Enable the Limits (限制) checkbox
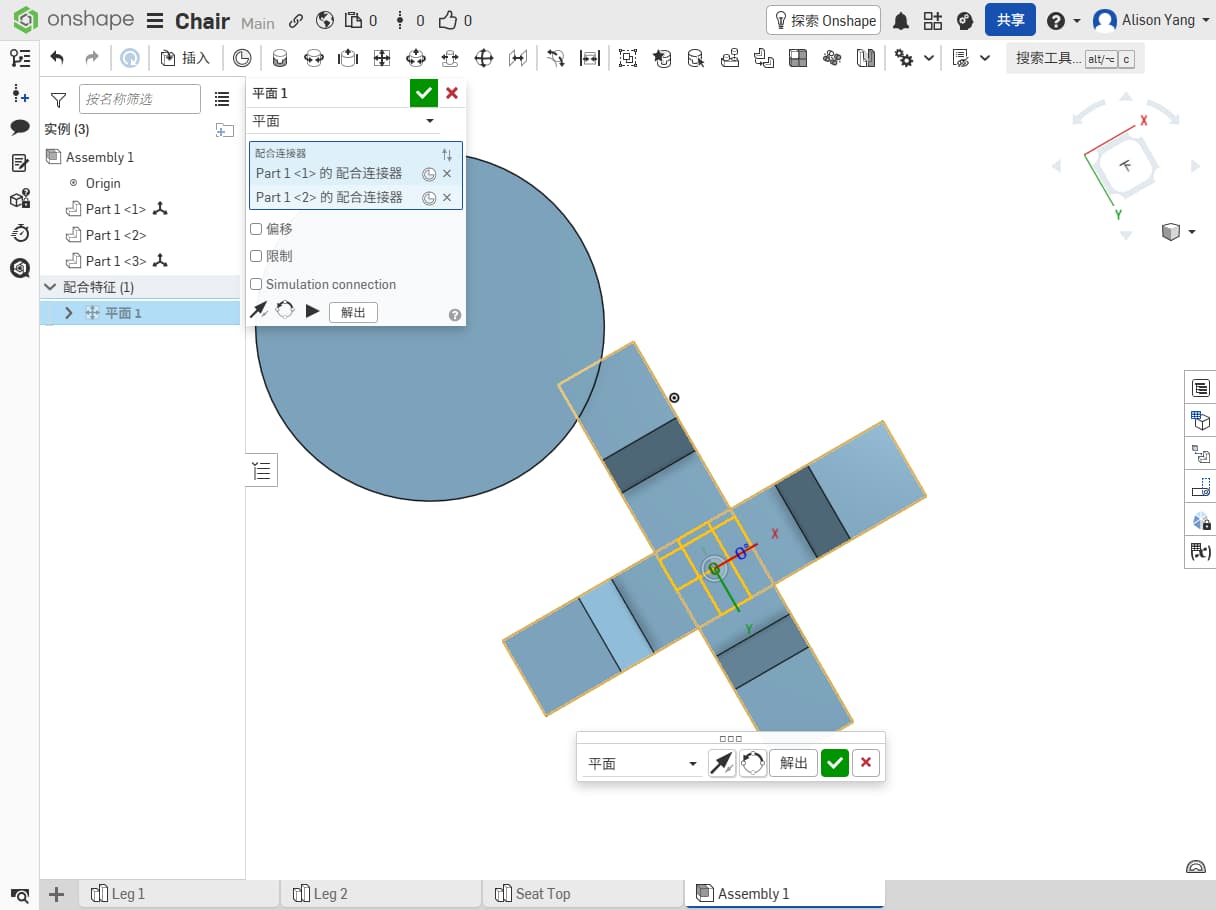This screenshot has height=910, width=1216. click(256, 257)
